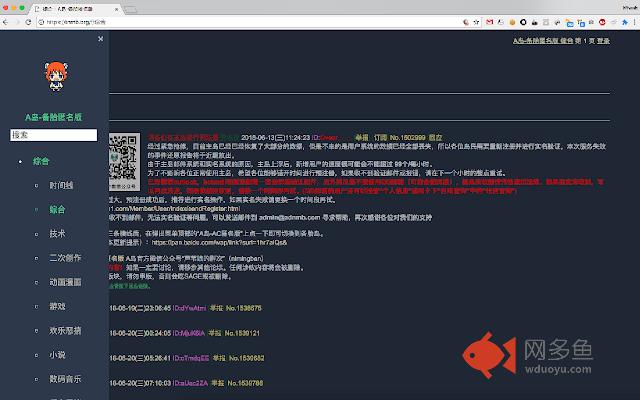This screenshot has width=640, height=400.
Task: Open the 欢乐恶搞 board in sidebar
Action: (65, 331)
